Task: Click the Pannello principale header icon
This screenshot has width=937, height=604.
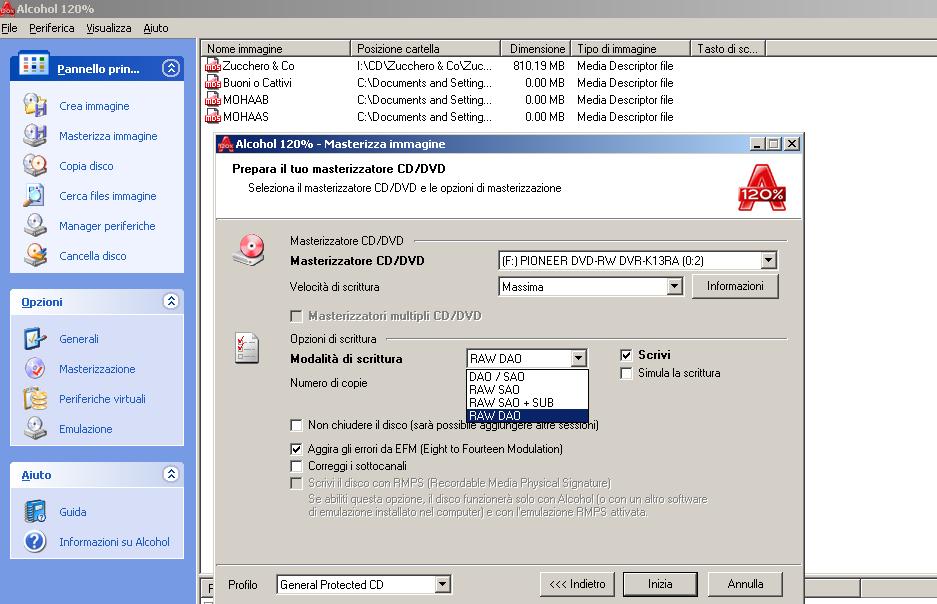Action: [x=33, y=63]
